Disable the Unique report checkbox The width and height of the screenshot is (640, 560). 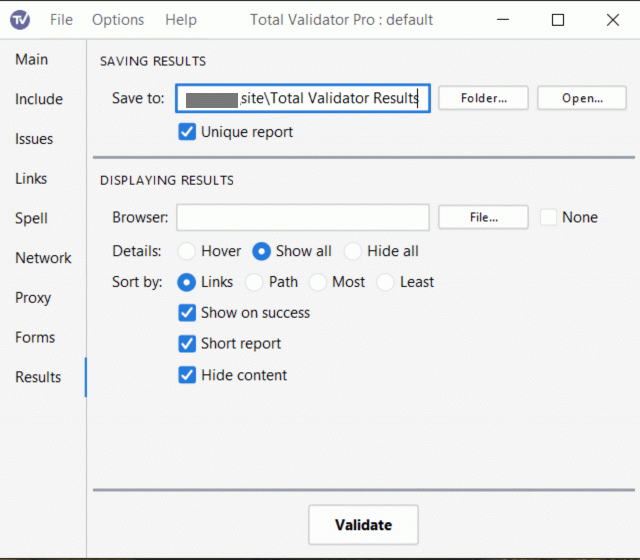point(187,132)
